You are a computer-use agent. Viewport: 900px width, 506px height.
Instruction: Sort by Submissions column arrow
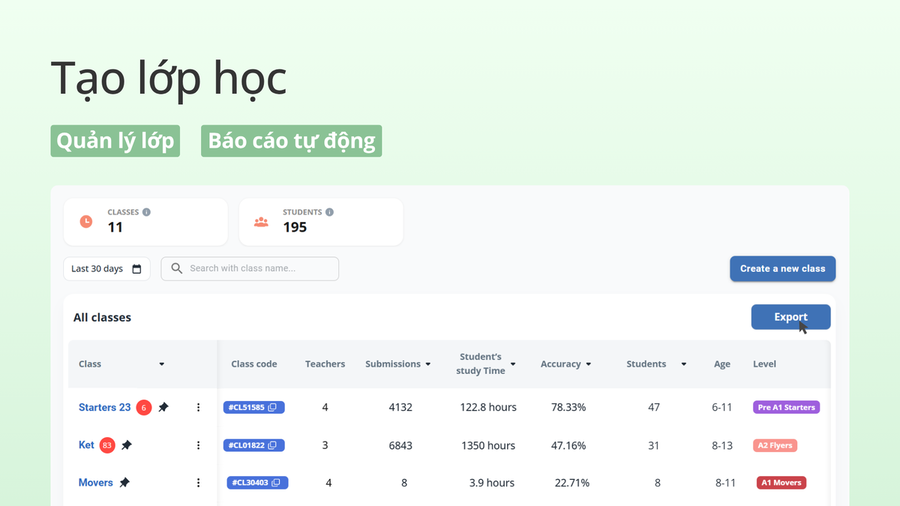[x=428, y=364]
